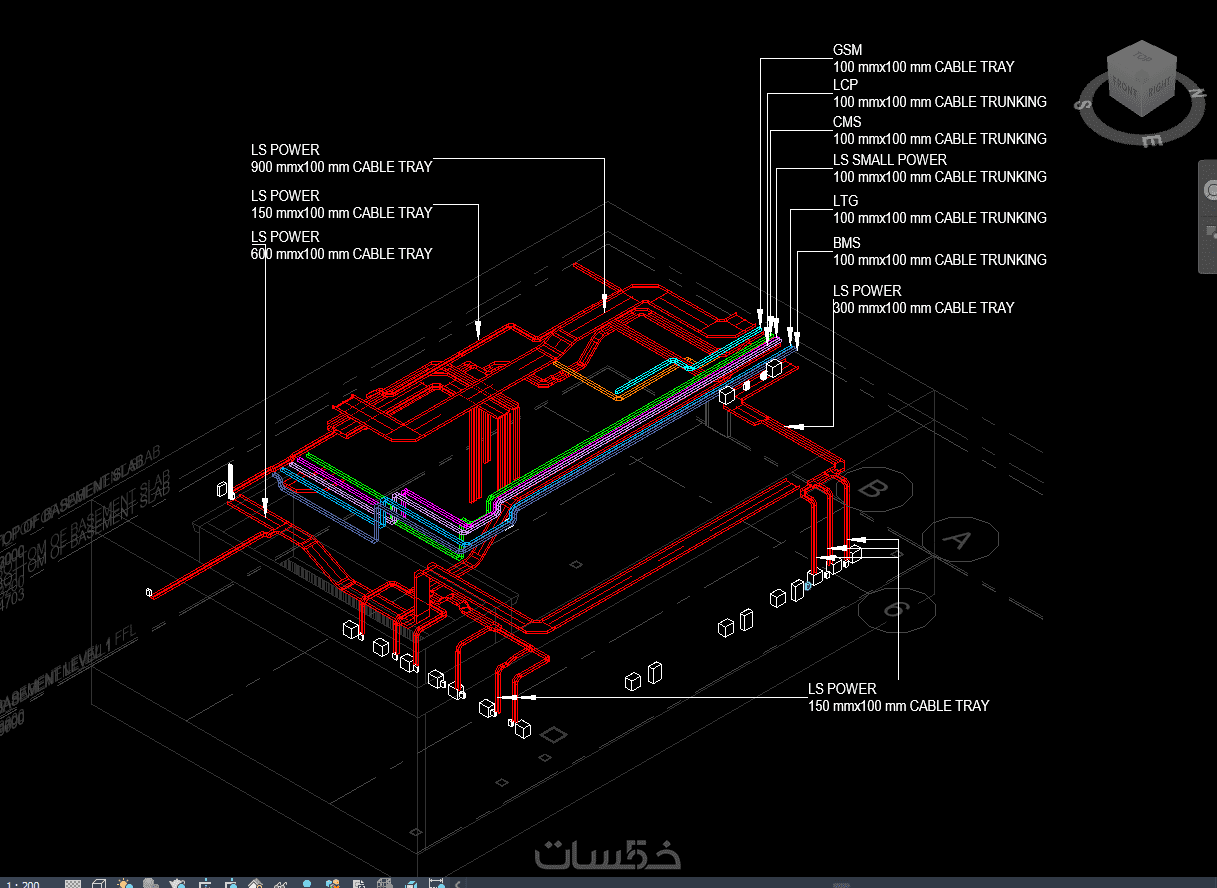Screen dimensions: 1217x888
Task: Click the TOP face of the ViewCube
Action: coord(1143,59)
